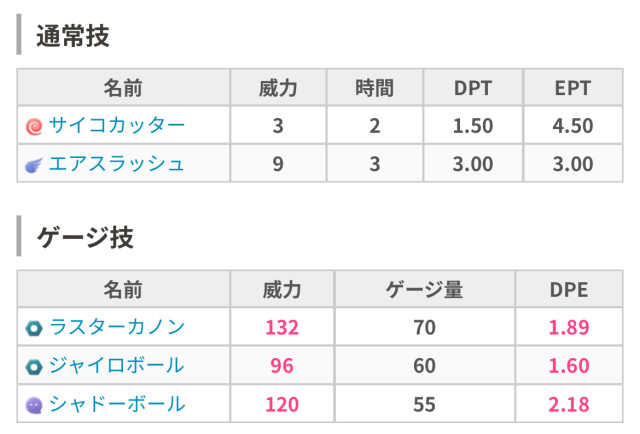Click the 時間 column header
The image size is (640, 434).
[x=375, y=88]
